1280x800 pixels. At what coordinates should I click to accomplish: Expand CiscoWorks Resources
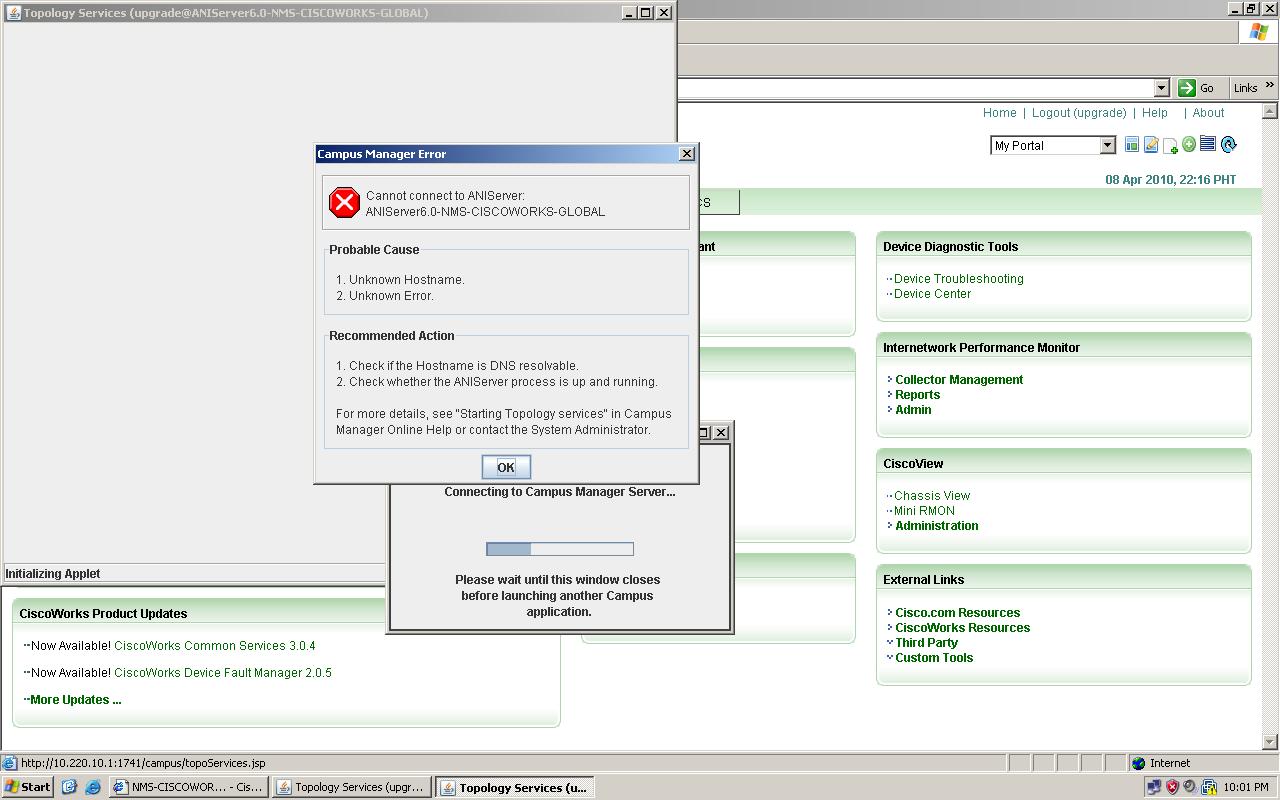[962, 628]
